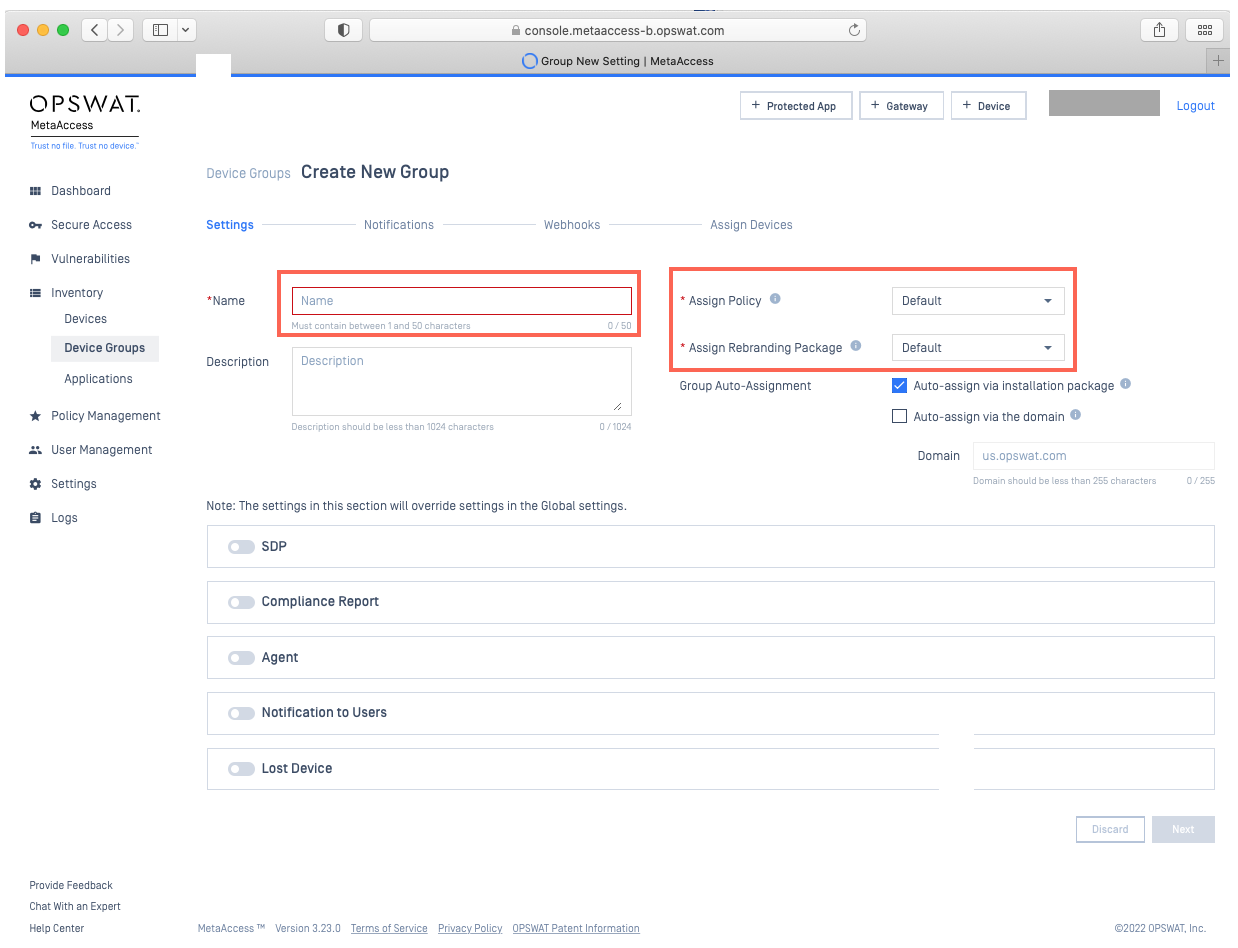The image size is (1238, 948).
Task: Click the info icon beside Assign Rebranding Package
Action: (x=855, y=346)
